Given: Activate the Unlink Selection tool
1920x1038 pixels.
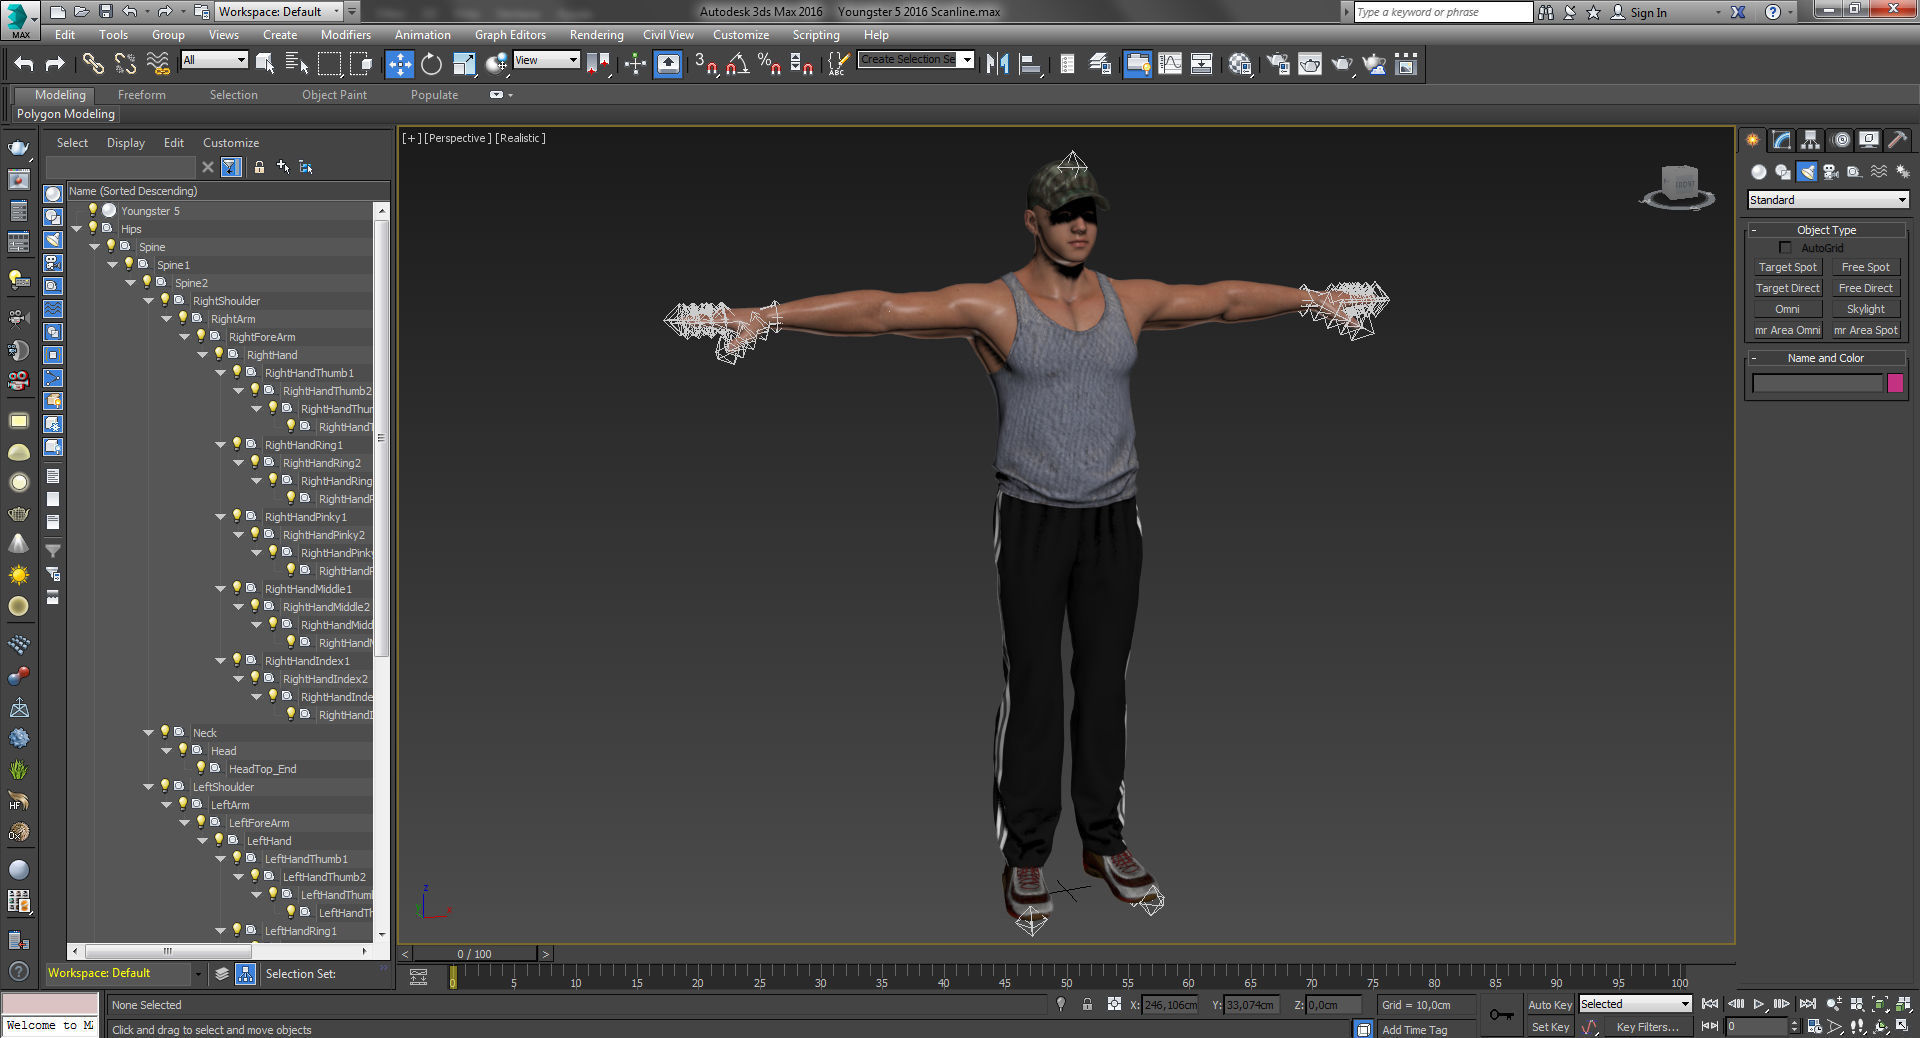Looking at the screenshot, I should click(125, 64).
